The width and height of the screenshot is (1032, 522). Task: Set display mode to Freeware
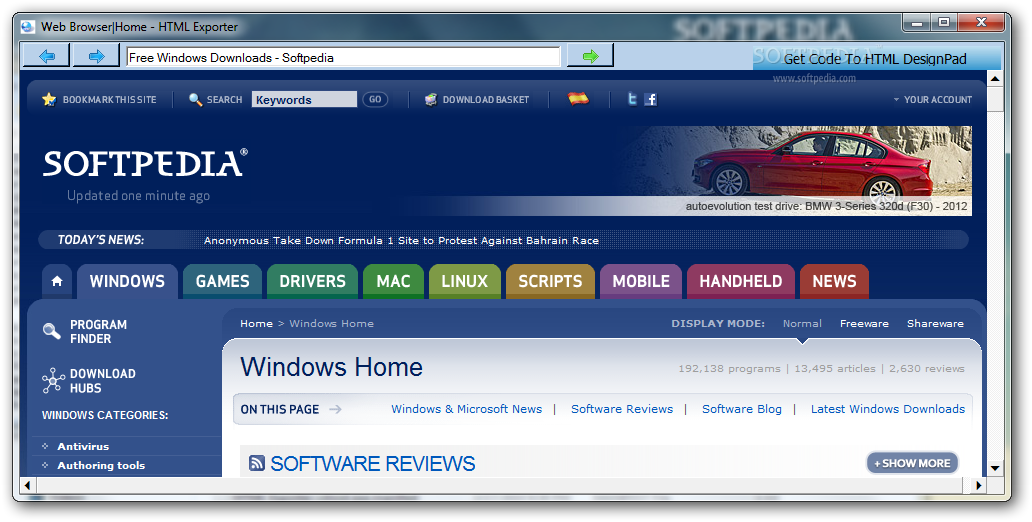864,323
